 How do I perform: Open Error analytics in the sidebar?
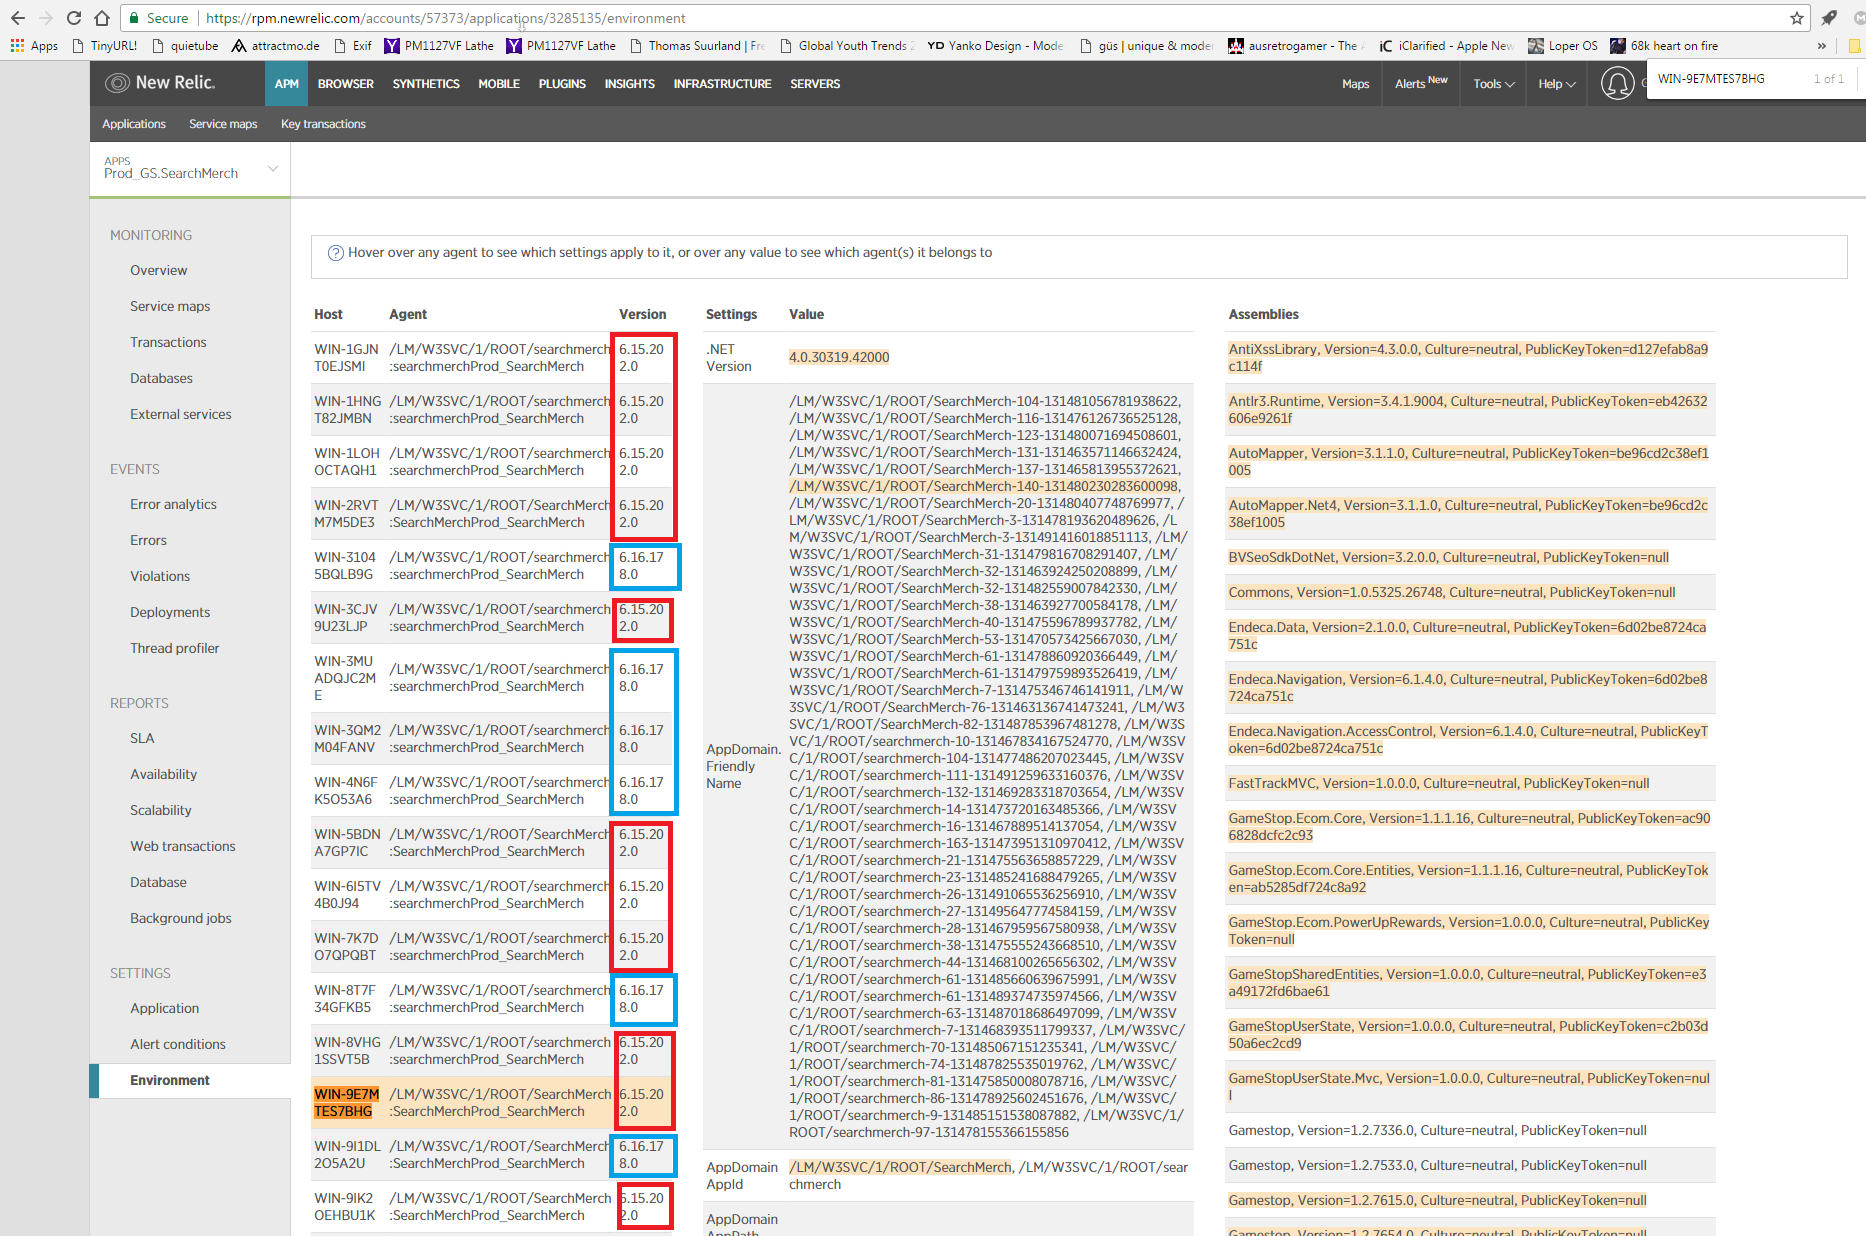click(x=173, y=504)
